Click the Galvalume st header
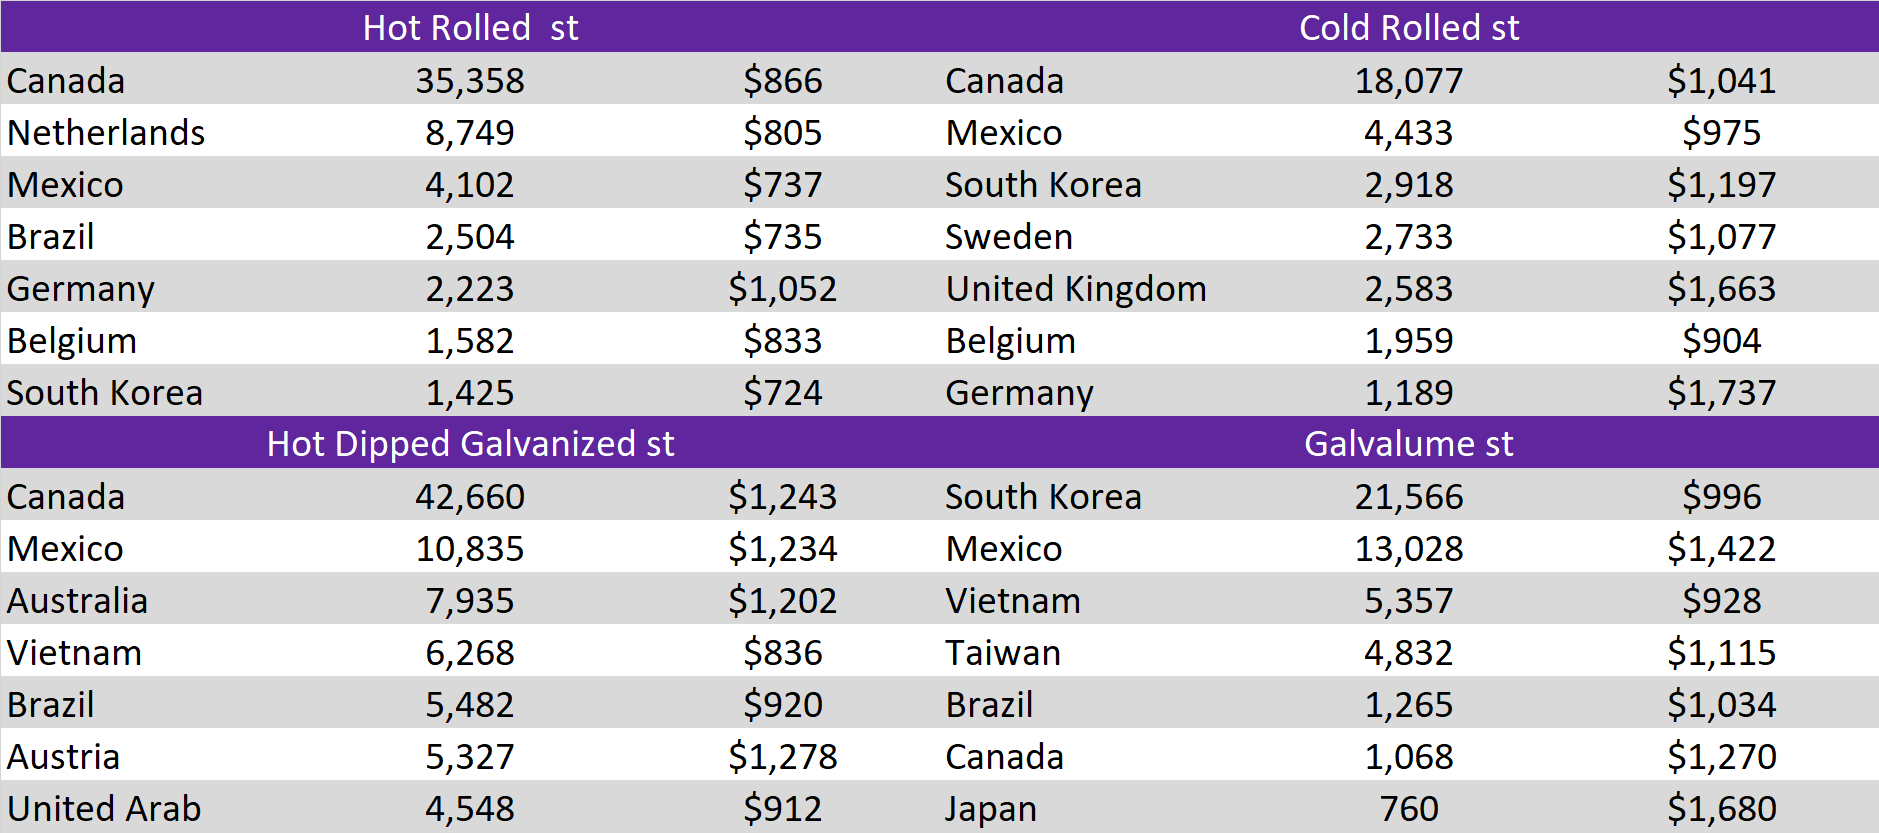The height and width of the screenshot is (833, 1879). (1409, 443)
